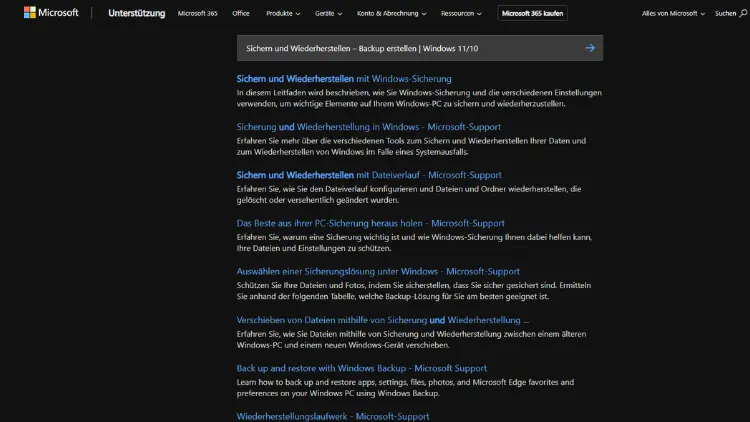
Task: Open the Unterstützung home link
Action: (x=136, y=13)
